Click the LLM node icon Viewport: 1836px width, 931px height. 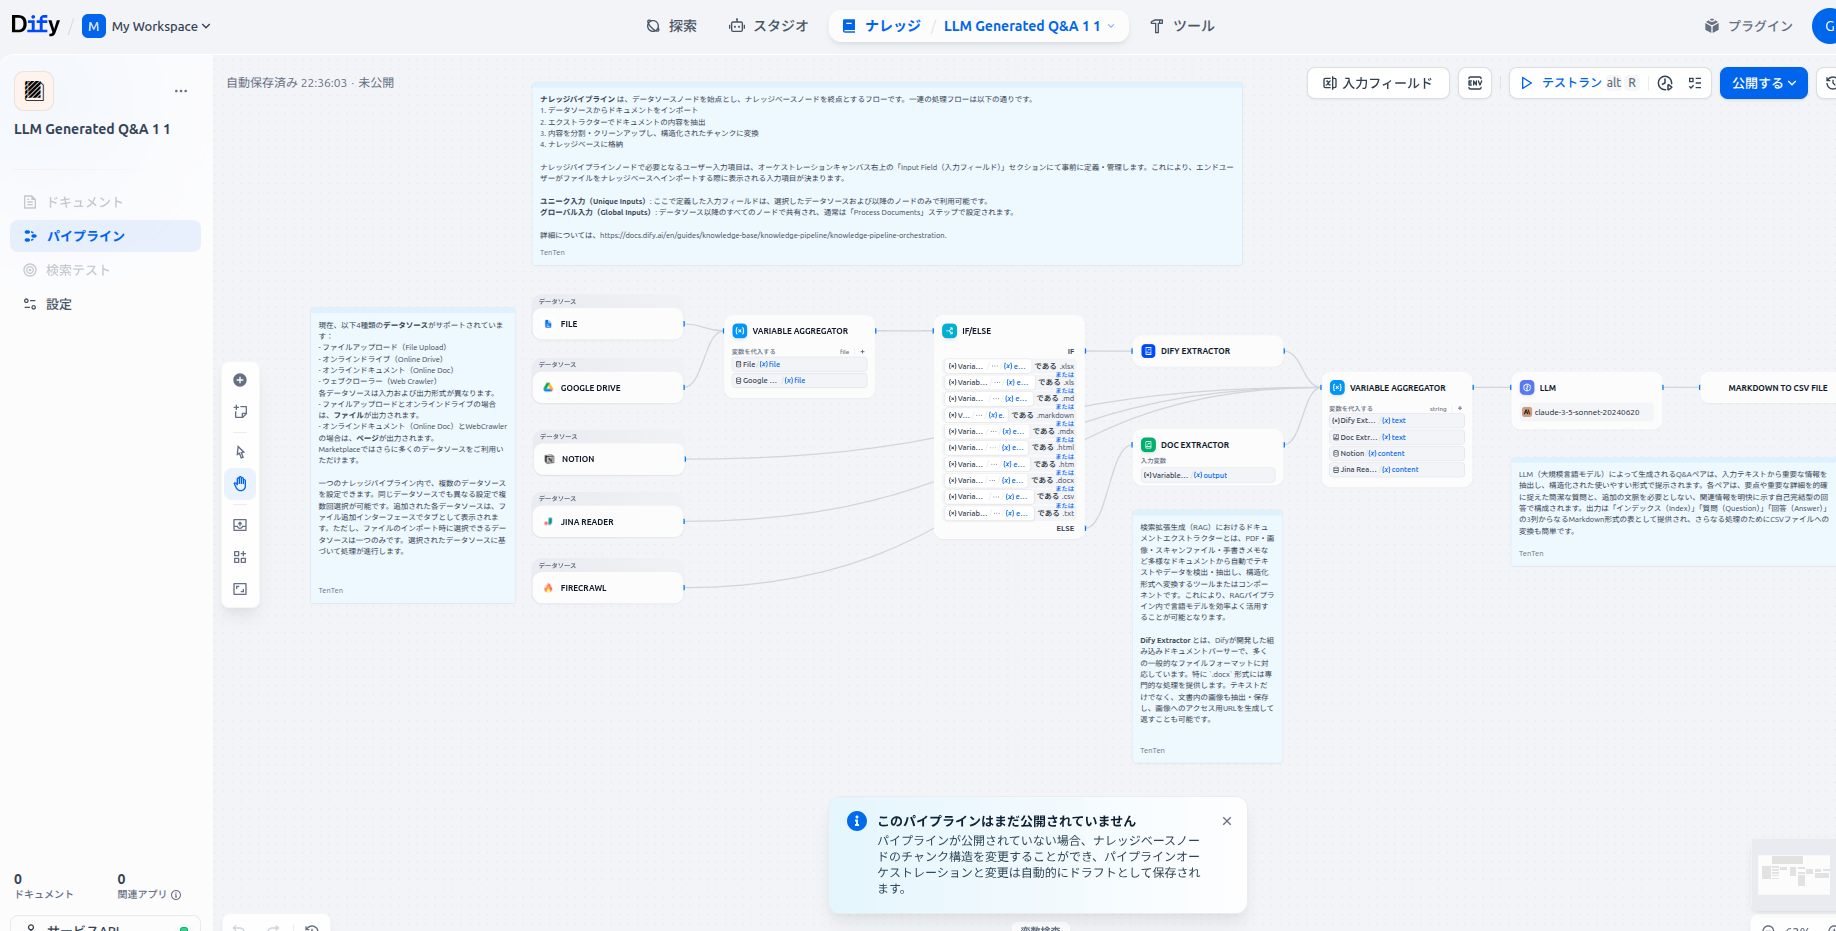click(1527, 388)
